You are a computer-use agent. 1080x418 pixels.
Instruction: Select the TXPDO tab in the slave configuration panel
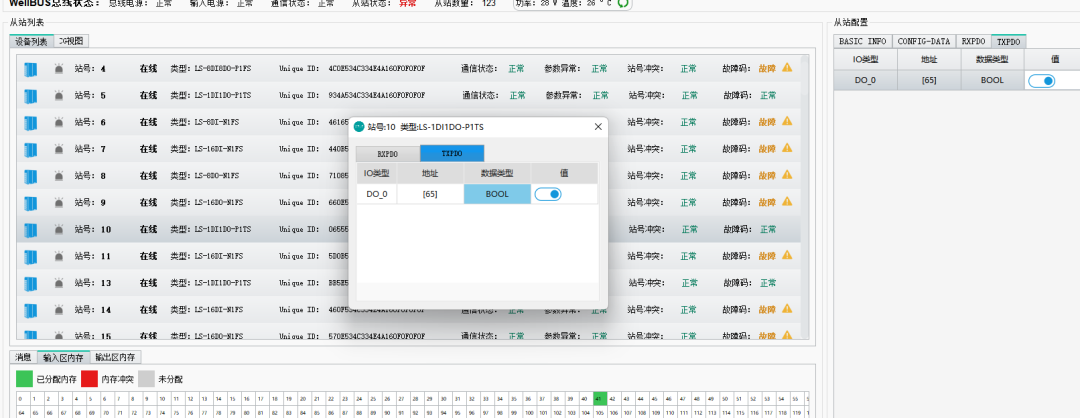(x=1009, y=41)
